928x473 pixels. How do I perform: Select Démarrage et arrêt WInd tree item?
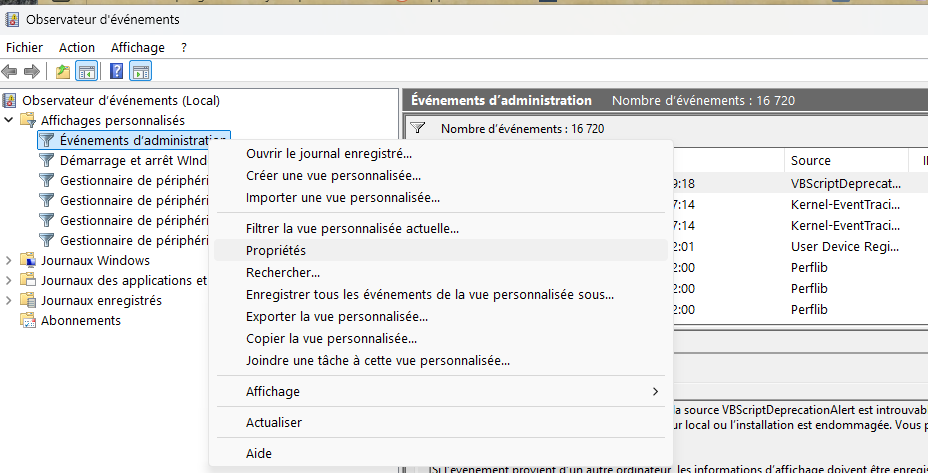click(133, 160)
